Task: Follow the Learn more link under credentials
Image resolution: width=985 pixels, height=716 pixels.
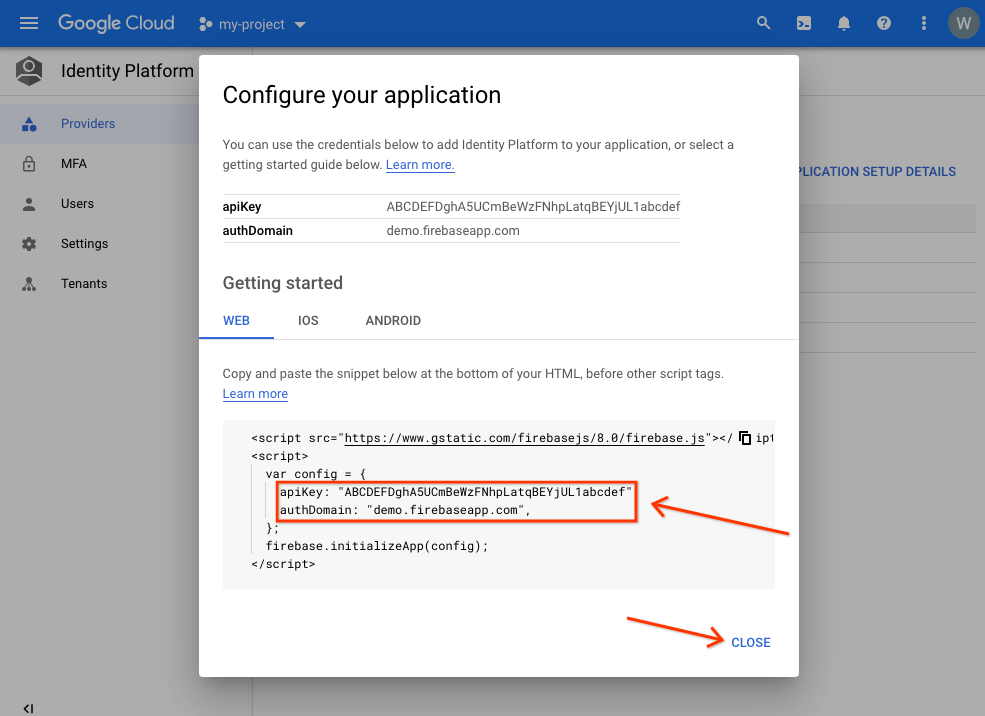Action: (420, 165)
